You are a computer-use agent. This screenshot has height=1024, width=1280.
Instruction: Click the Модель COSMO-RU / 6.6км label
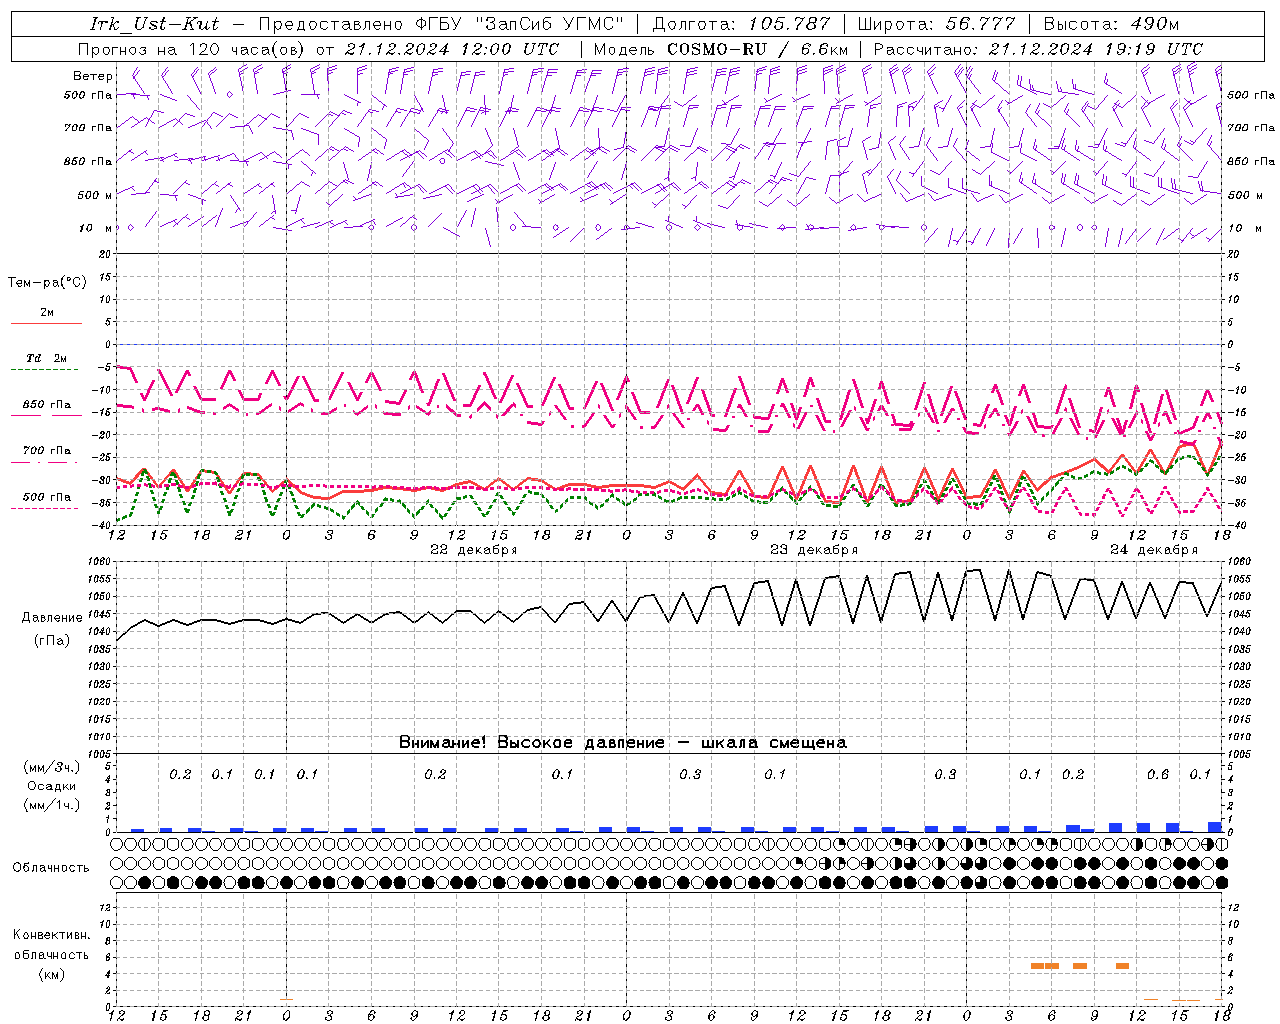pos(720,49)
